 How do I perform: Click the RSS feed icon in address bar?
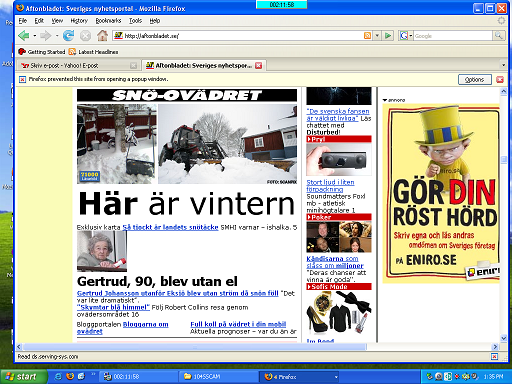(367, 36)
